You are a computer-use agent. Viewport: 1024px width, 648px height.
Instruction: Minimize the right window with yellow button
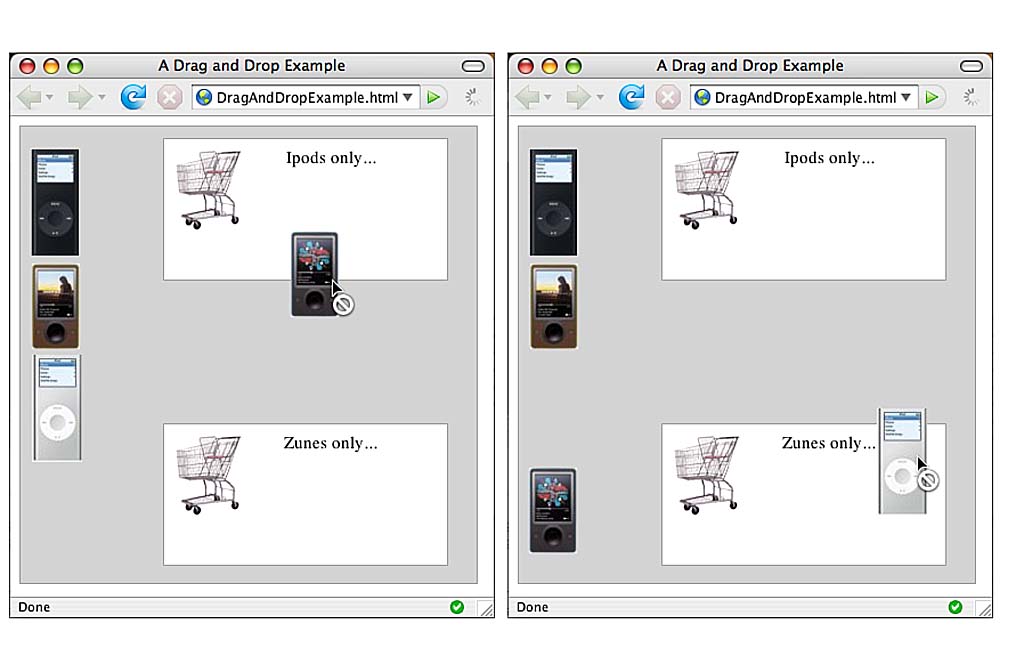click(x=549, y=66)
